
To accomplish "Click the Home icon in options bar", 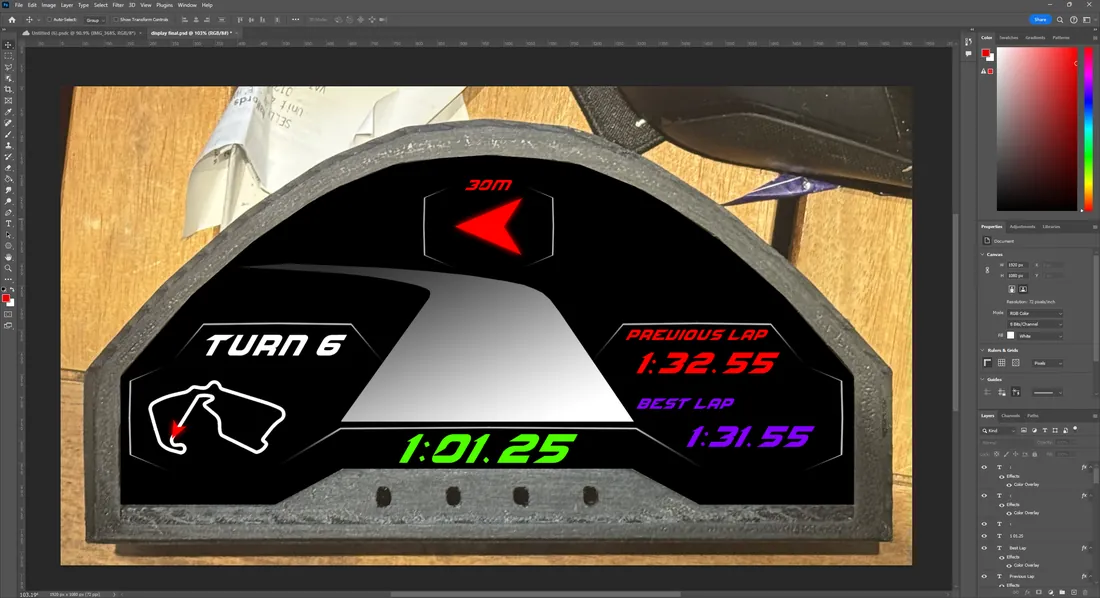I will tap(12, 20).
